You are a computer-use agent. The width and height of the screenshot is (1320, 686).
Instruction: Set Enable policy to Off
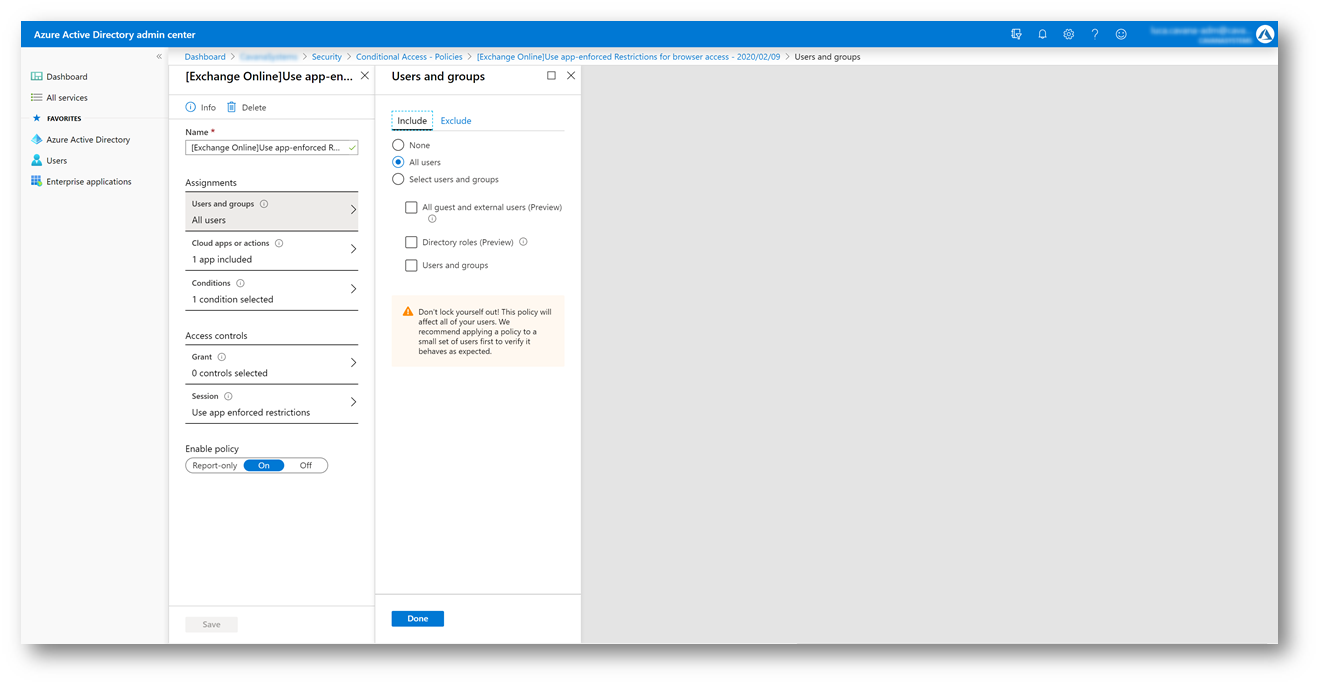(x=305, y=465)
